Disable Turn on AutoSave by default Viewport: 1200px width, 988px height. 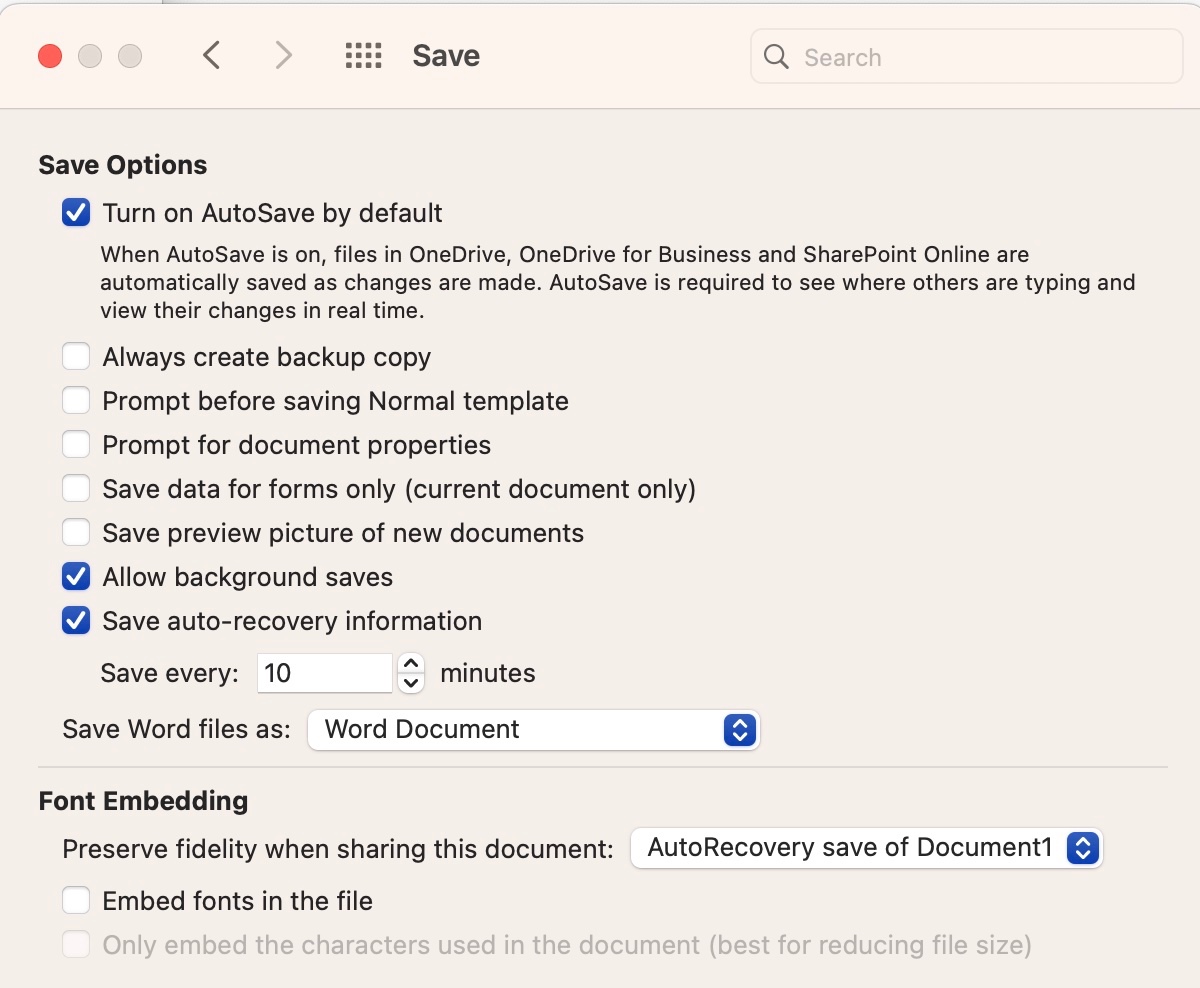tap(76, 213)
